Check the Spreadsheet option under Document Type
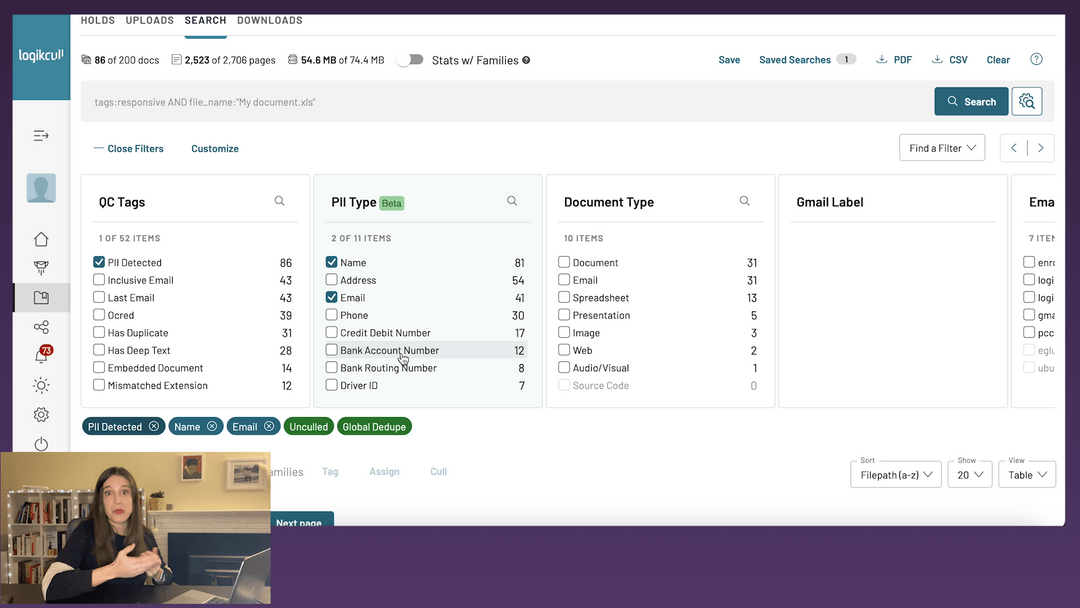Screen dimensions: 1080x608 (x=564, y=297)
